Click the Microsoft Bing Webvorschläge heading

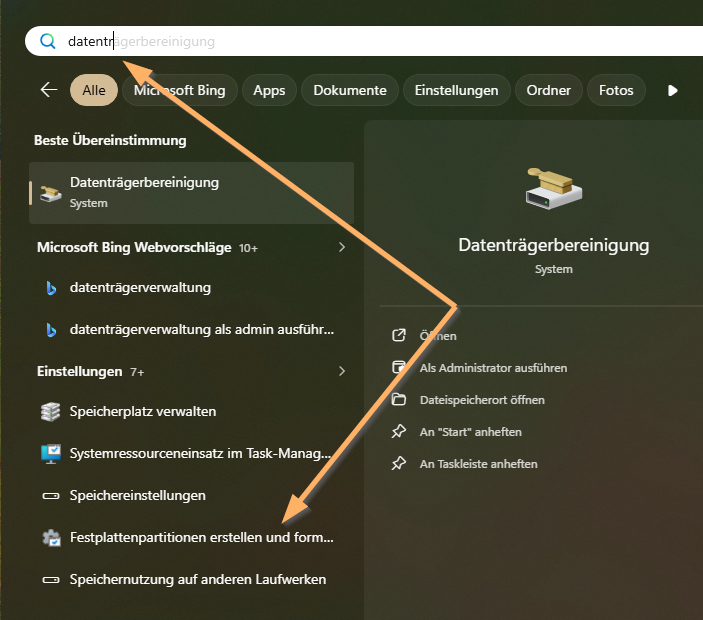coord(134,247)
